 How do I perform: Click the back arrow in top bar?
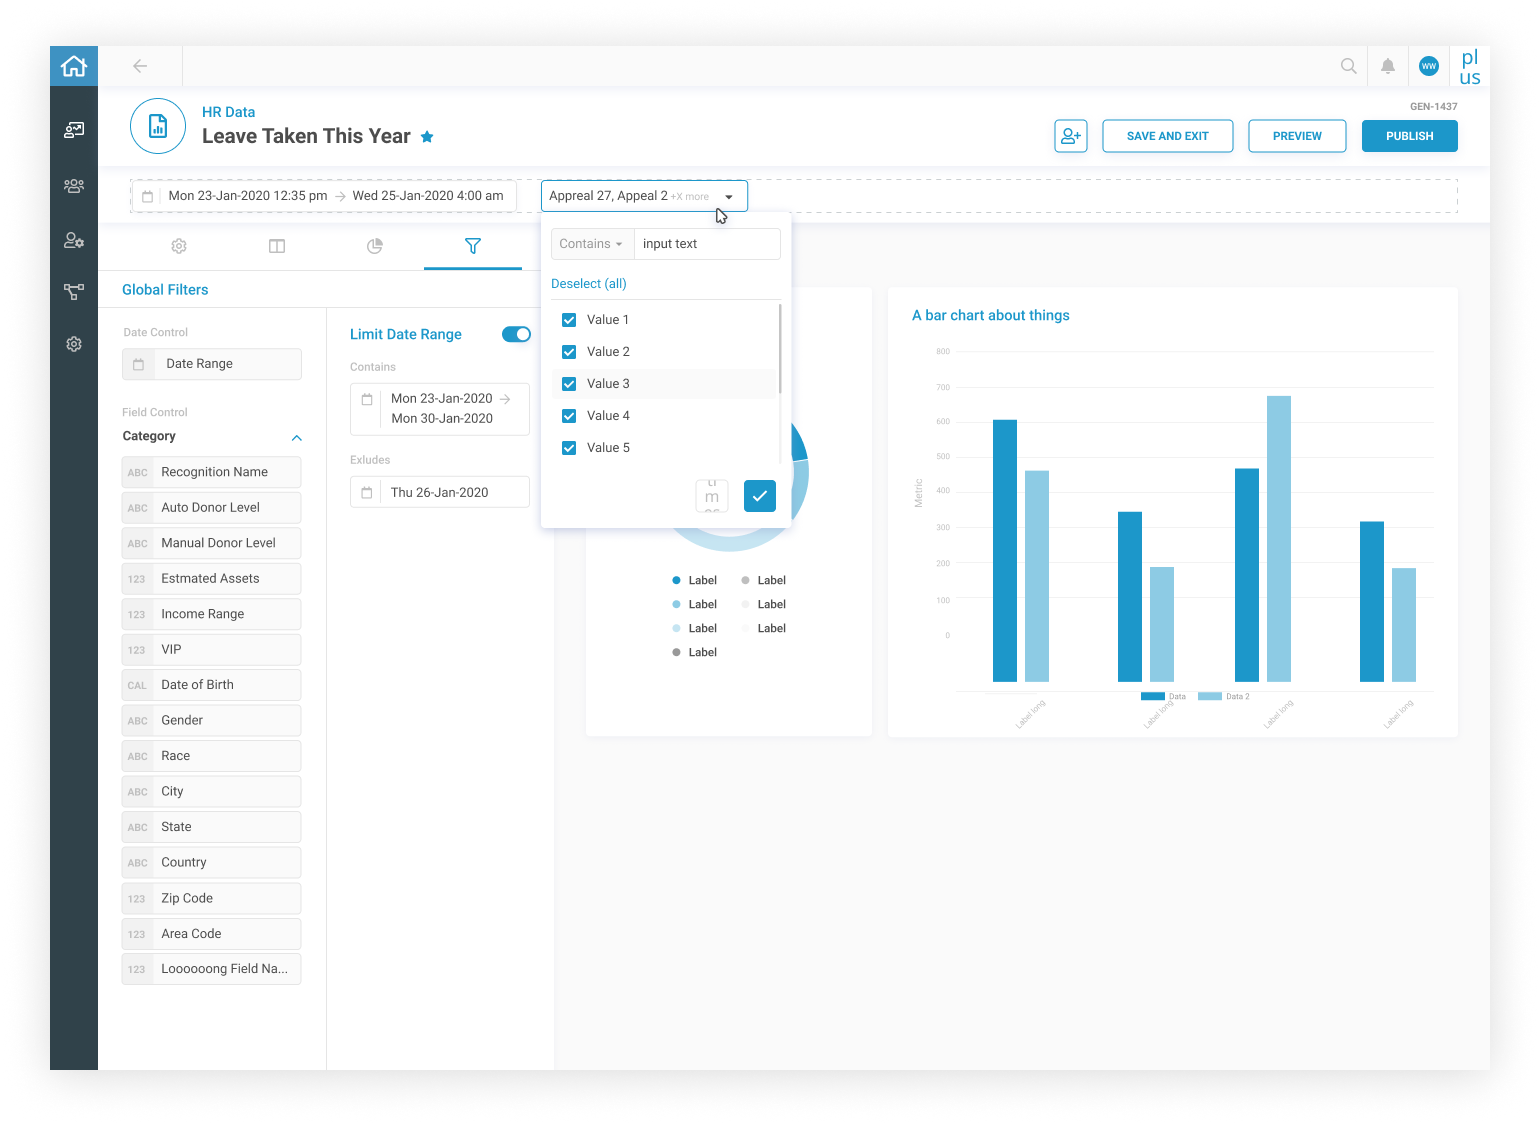140,66
